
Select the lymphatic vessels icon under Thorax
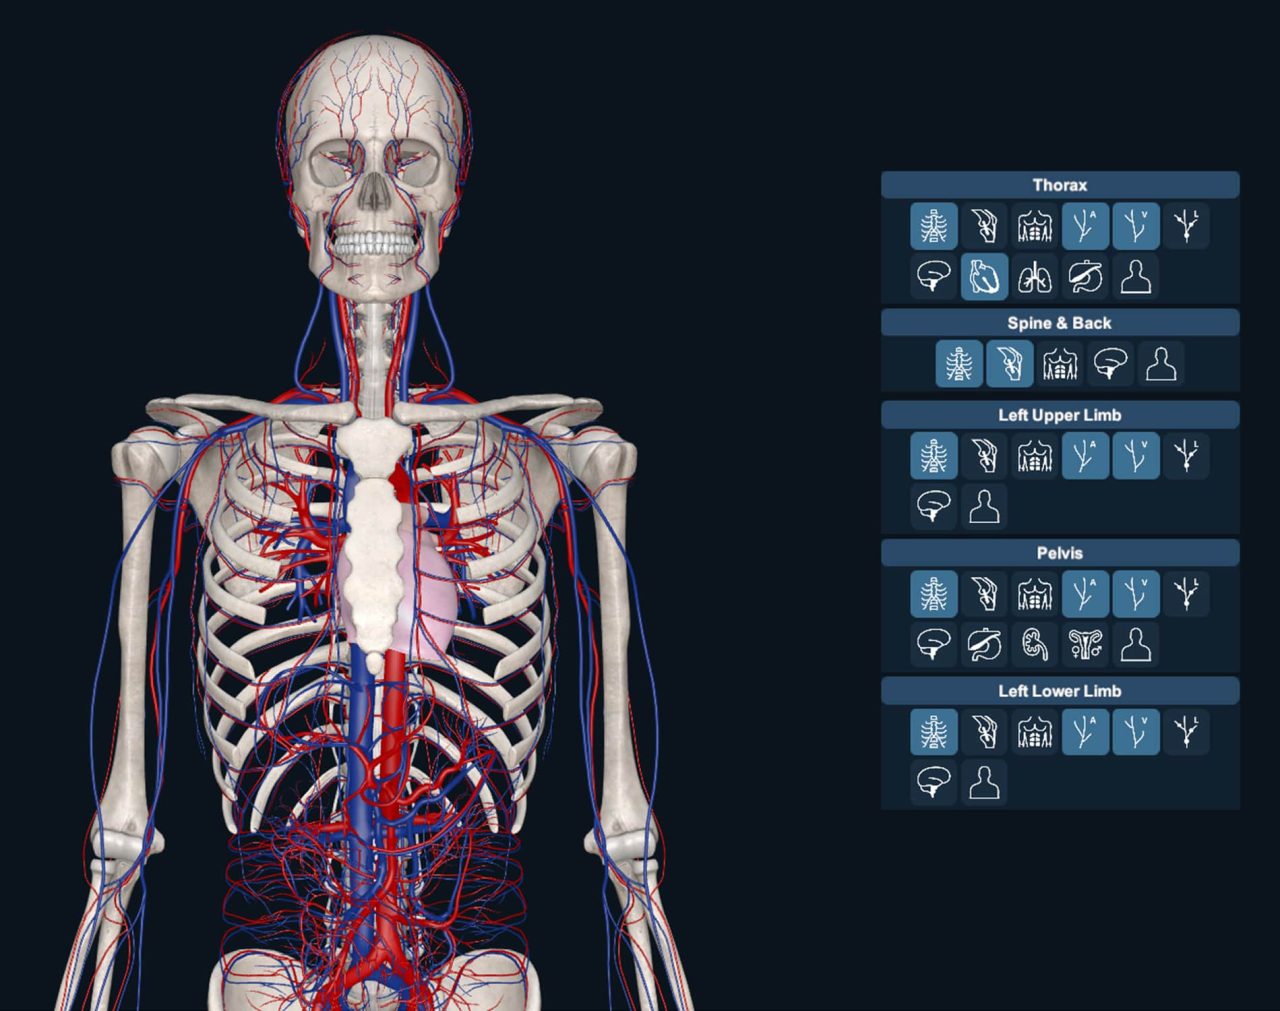pos(1186,226)
